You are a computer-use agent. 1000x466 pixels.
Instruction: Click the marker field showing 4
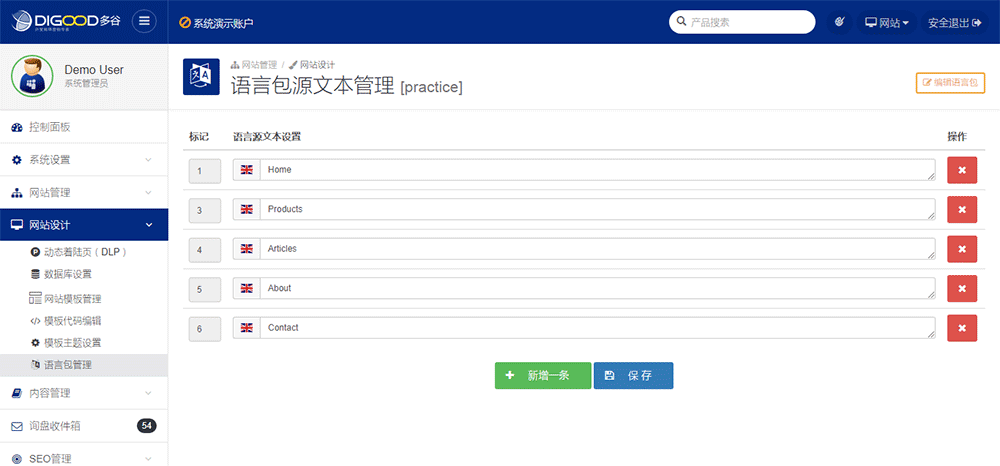pyautogui.click(x=205, y=250)
